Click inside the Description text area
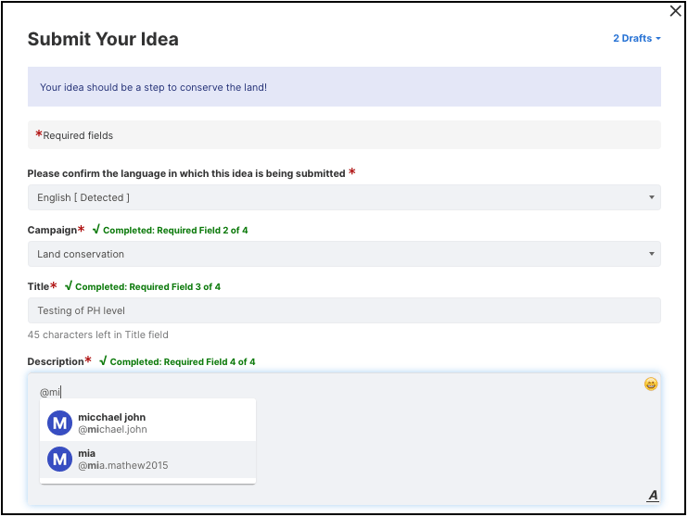The image size is (688, 517). tap(344, 439)
